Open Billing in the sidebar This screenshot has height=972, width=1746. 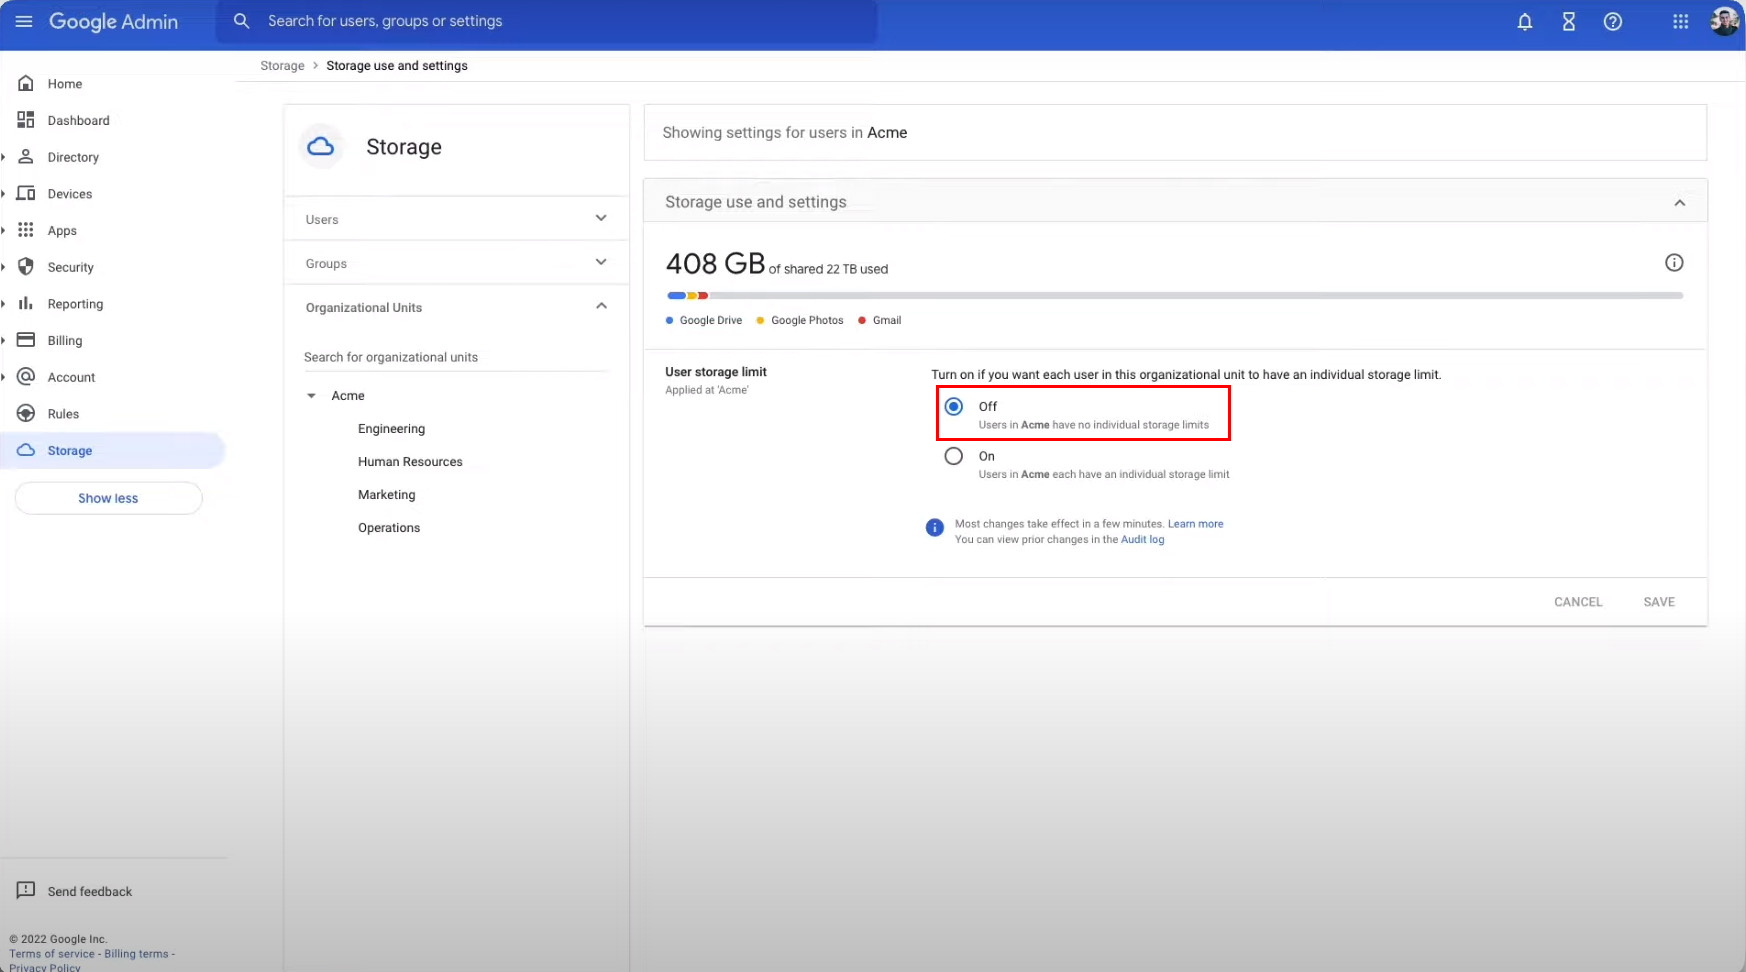[x=65, y=341]
